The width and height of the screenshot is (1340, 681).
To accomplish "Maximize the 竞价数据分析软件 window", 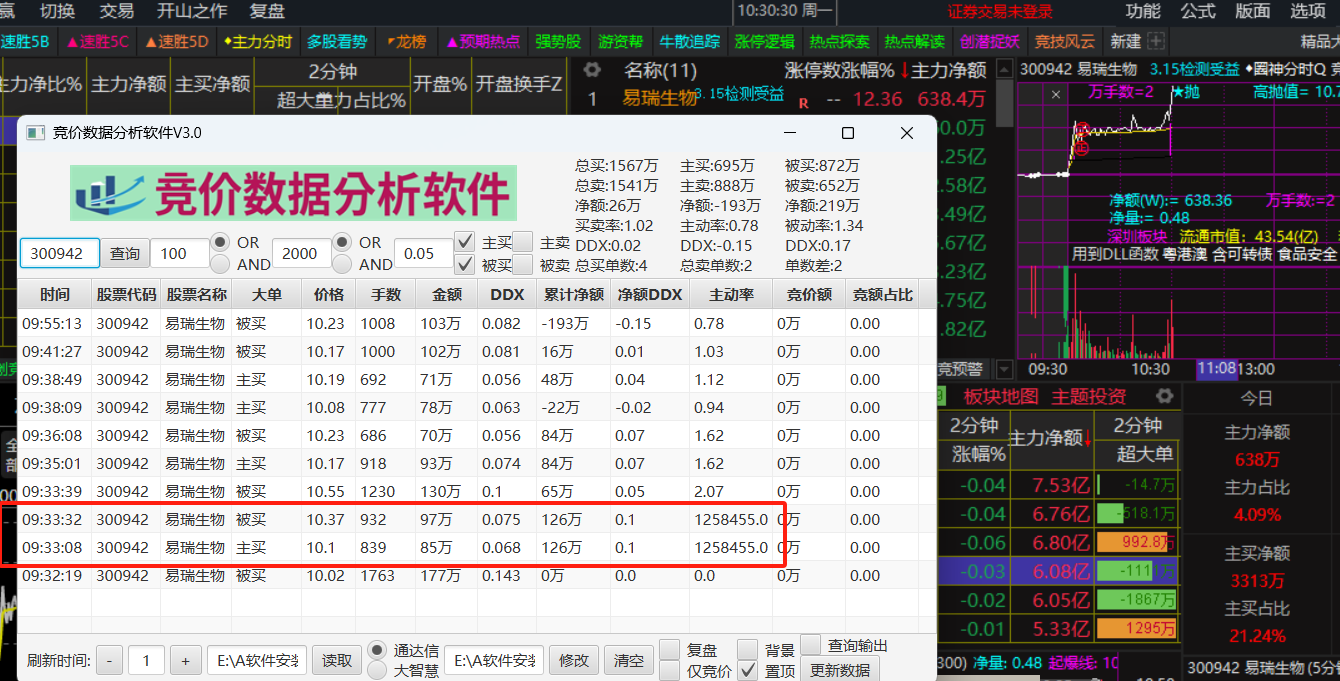I will (848, 133).
